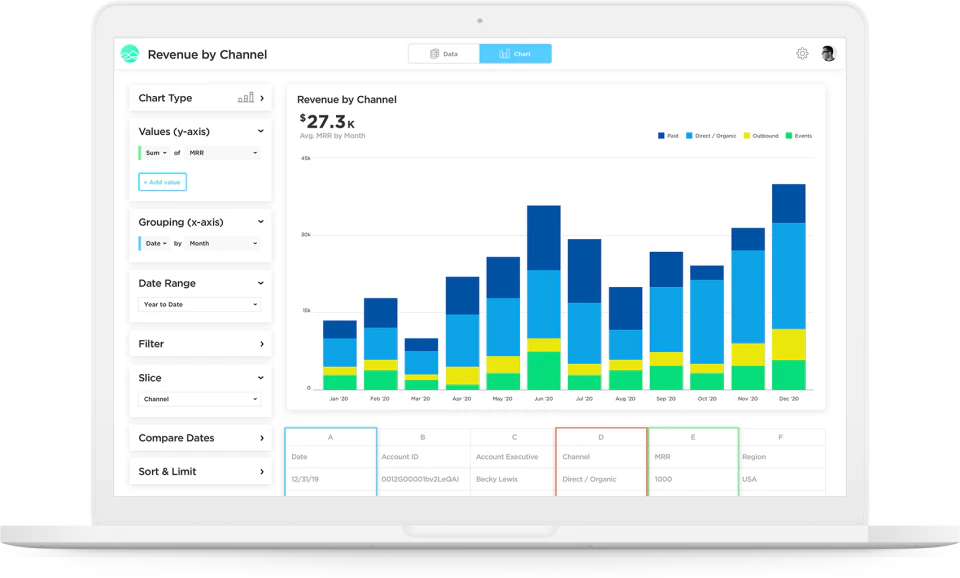Image resolution: width=960 pixels, height=578 pixels.
Task: Select the Direct / Organic legend color swatch
Action: pyautogui.click(x=689, y=135)
